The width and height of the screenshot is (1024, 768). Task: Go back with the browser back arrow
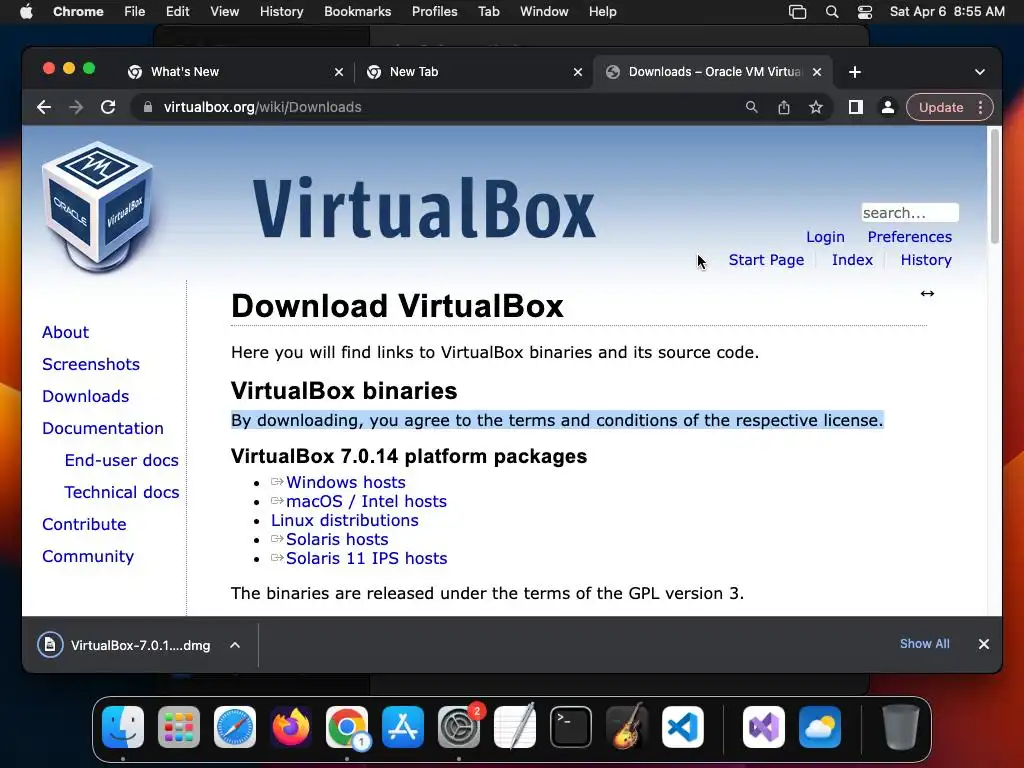pyautogui.click(x=44, y=107)
